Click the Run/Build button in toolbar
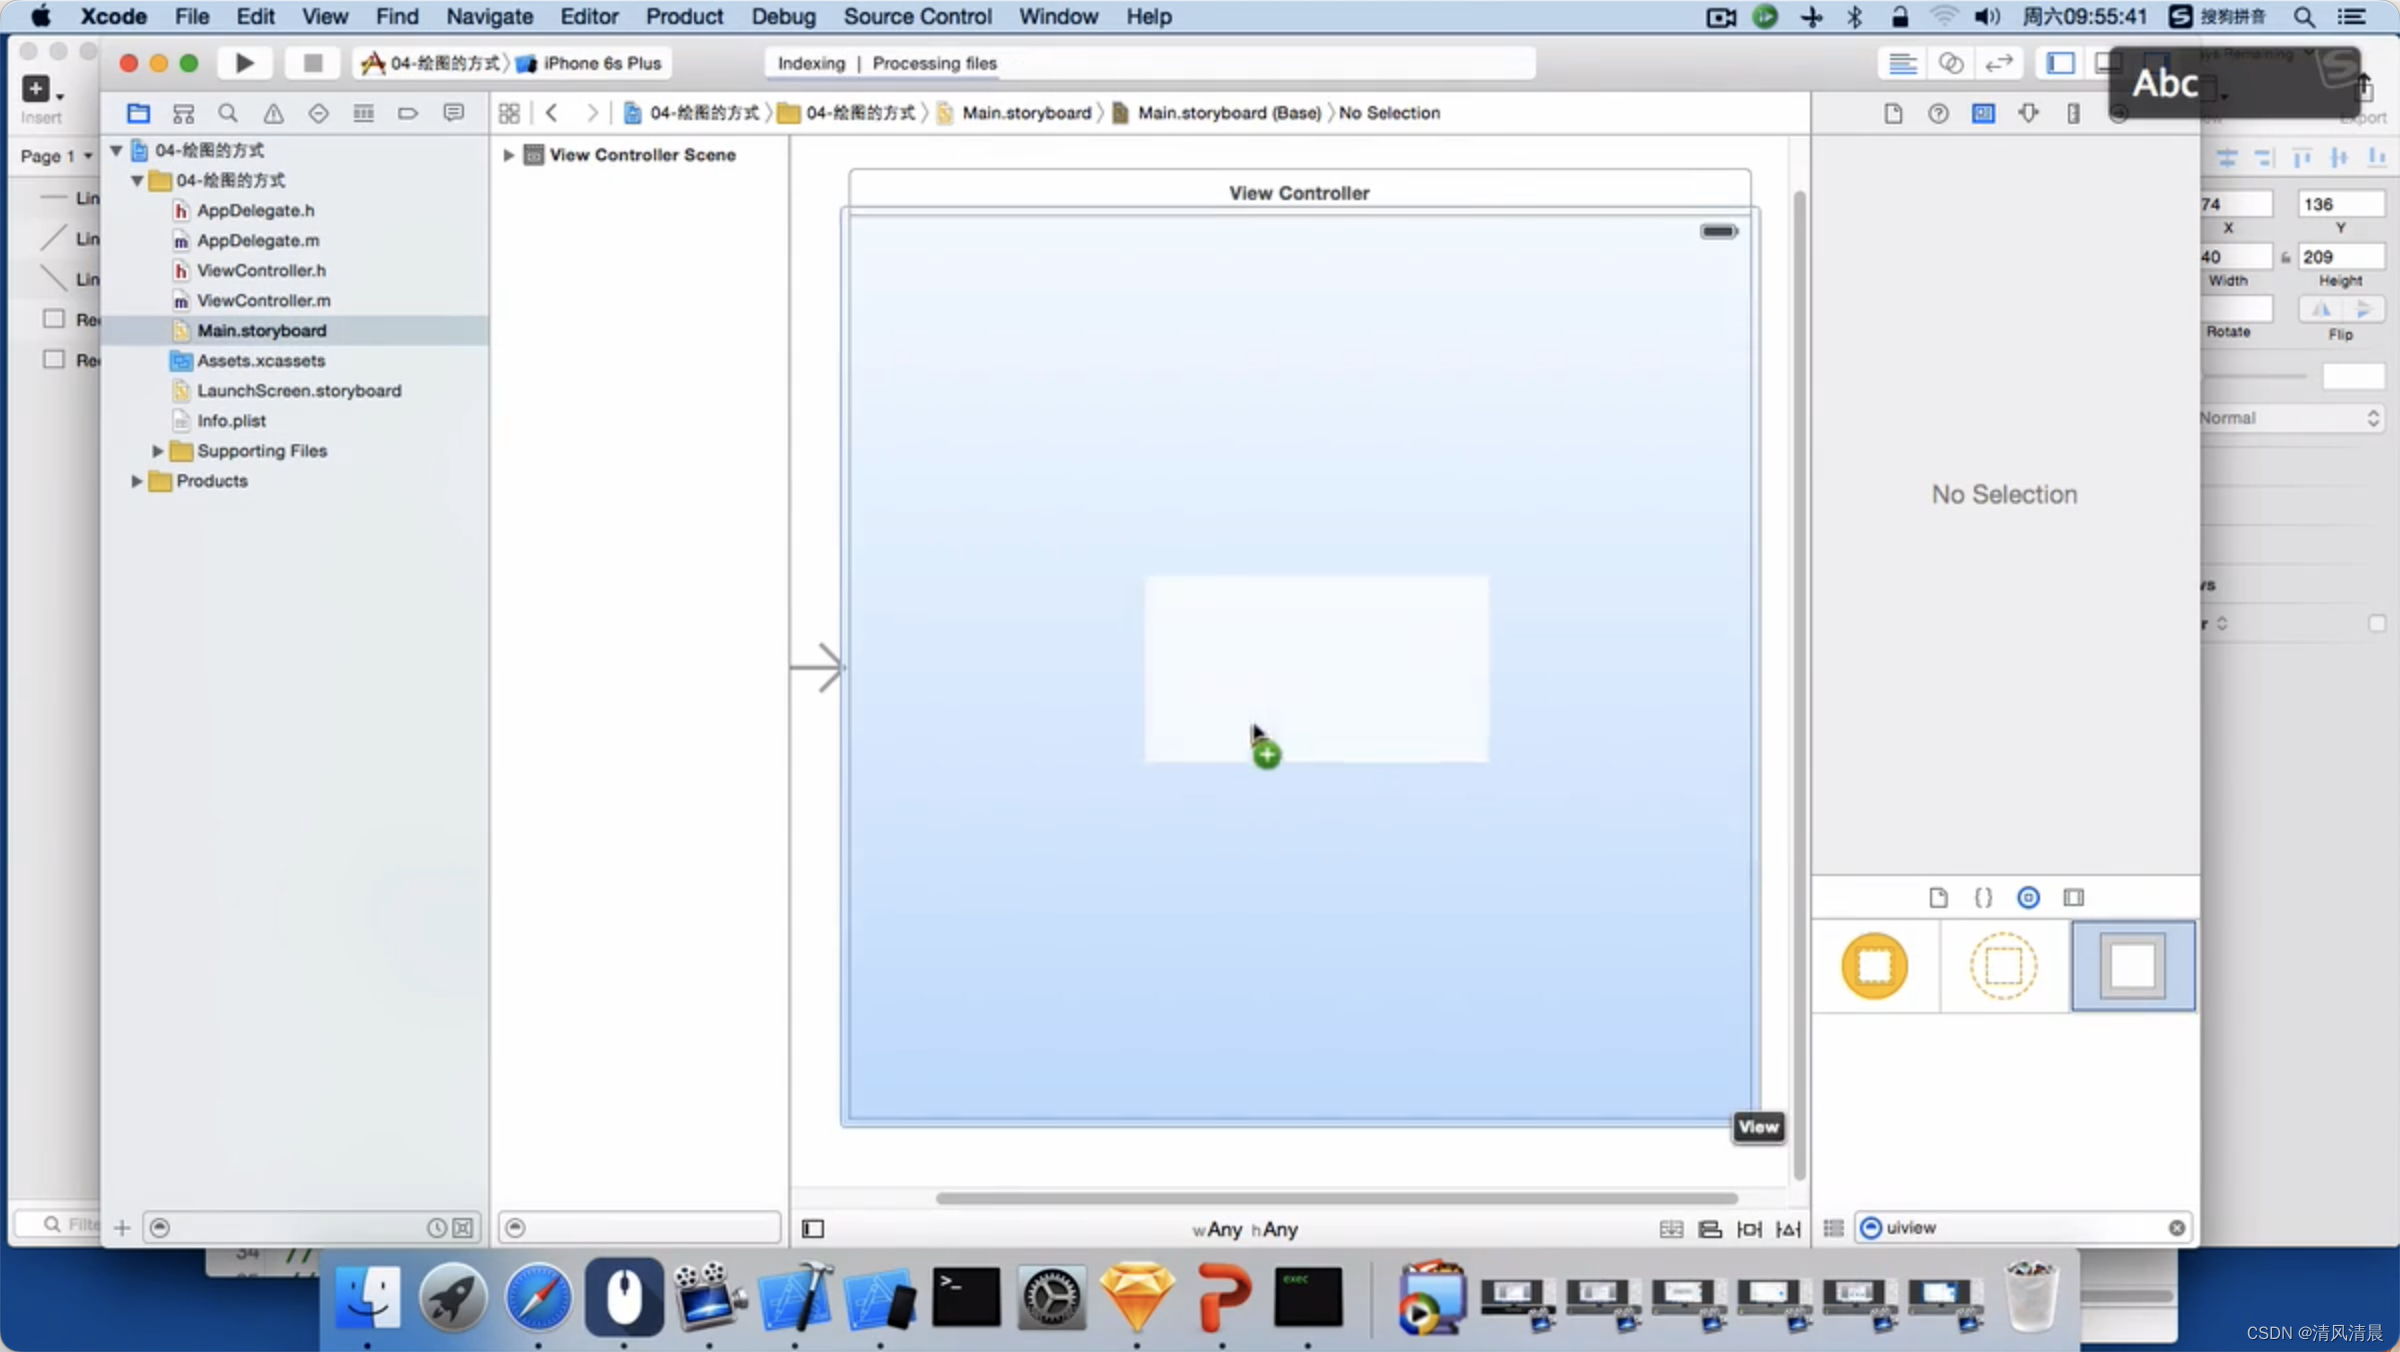Image resolution: width=2400 pixels, height=1352 pixels. (244, 63)
